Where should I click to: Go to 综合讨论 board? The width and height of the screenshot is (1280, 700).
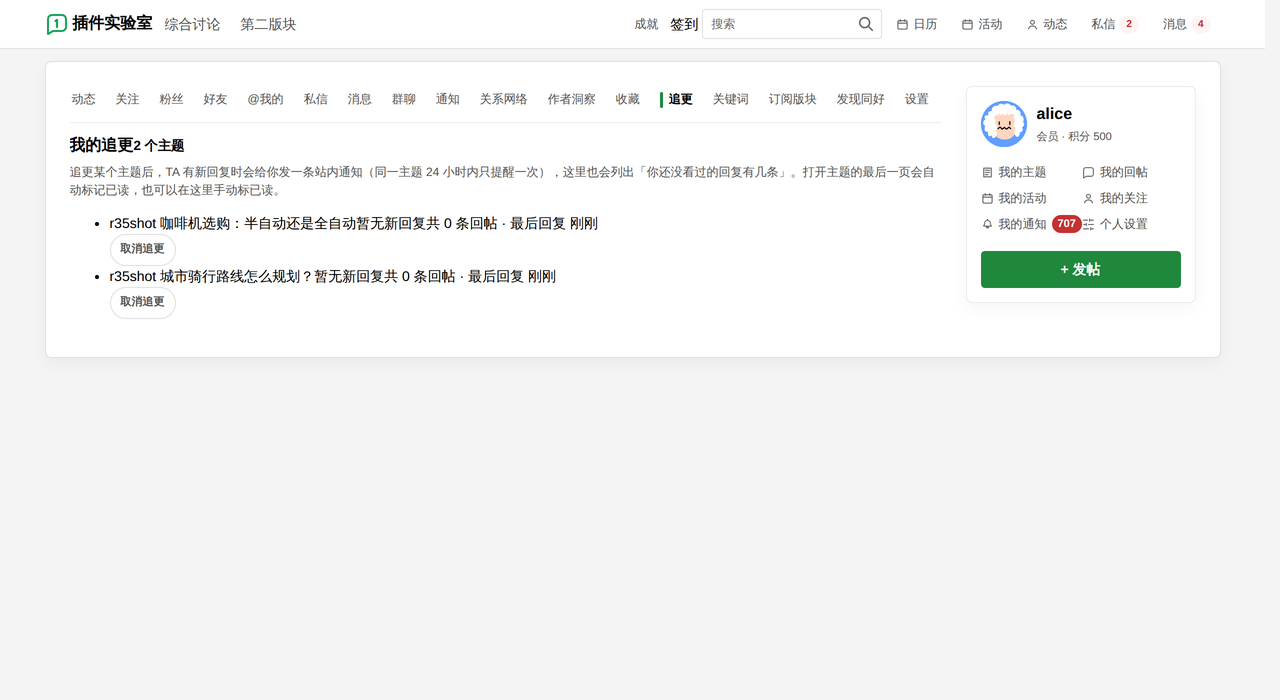192,24
